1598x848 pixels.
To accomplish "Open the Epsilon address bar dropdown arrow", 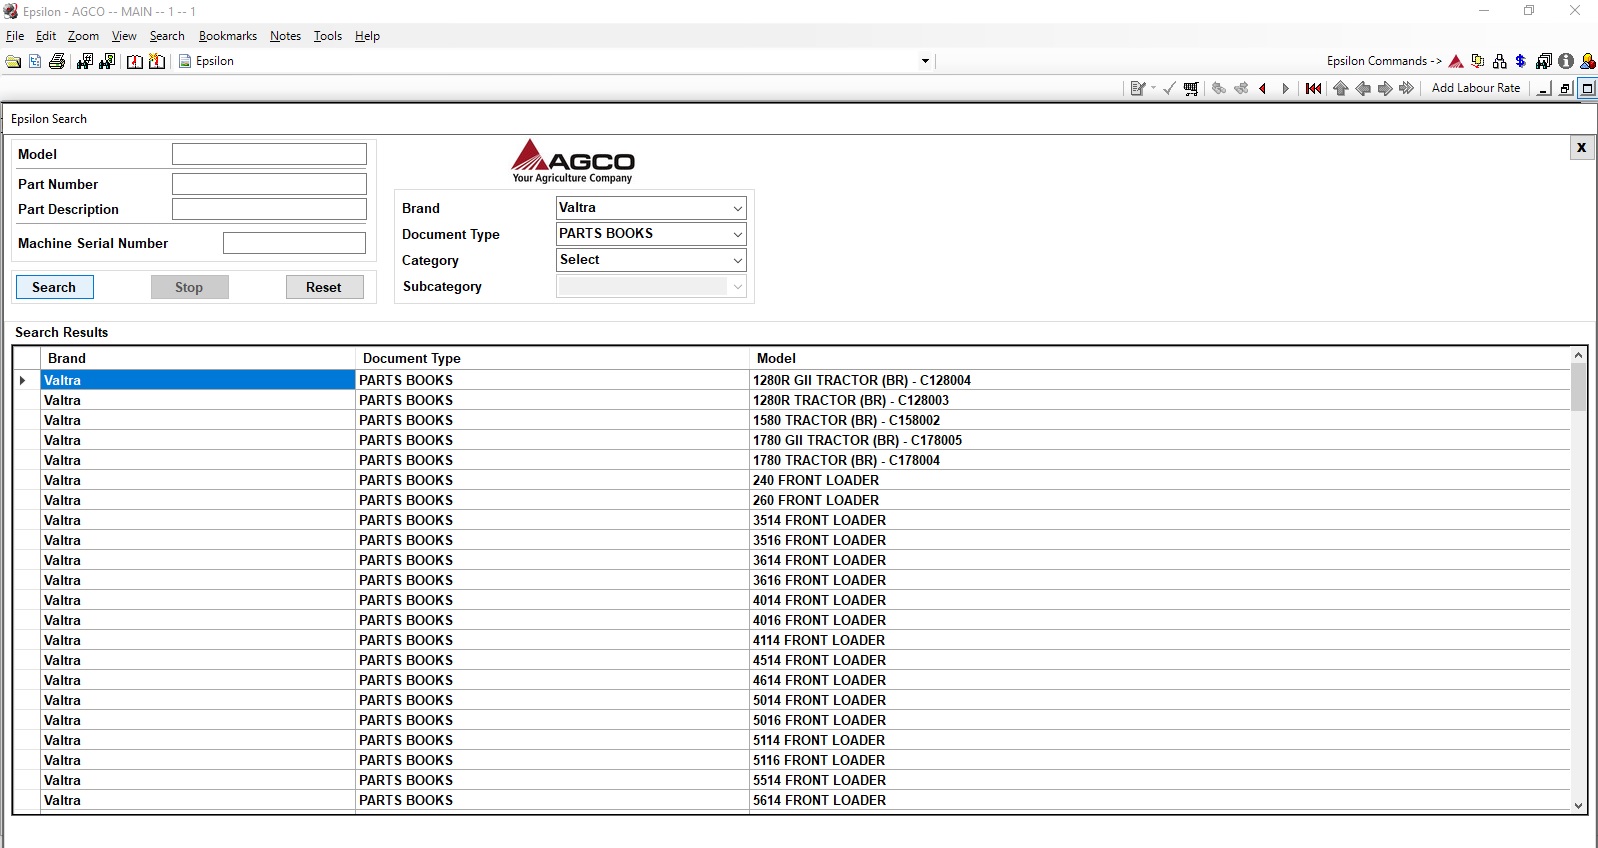I will (925, 61).
